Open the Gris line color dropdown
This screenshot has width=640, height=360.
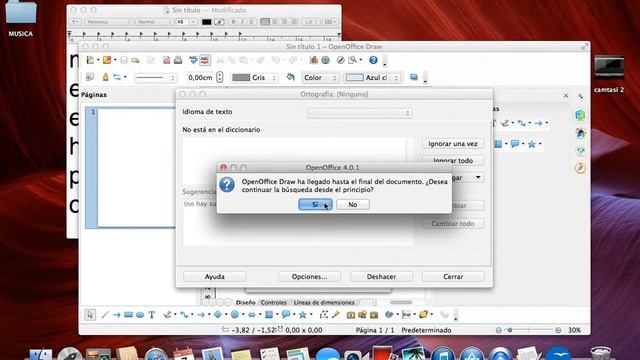coord(254,77)
